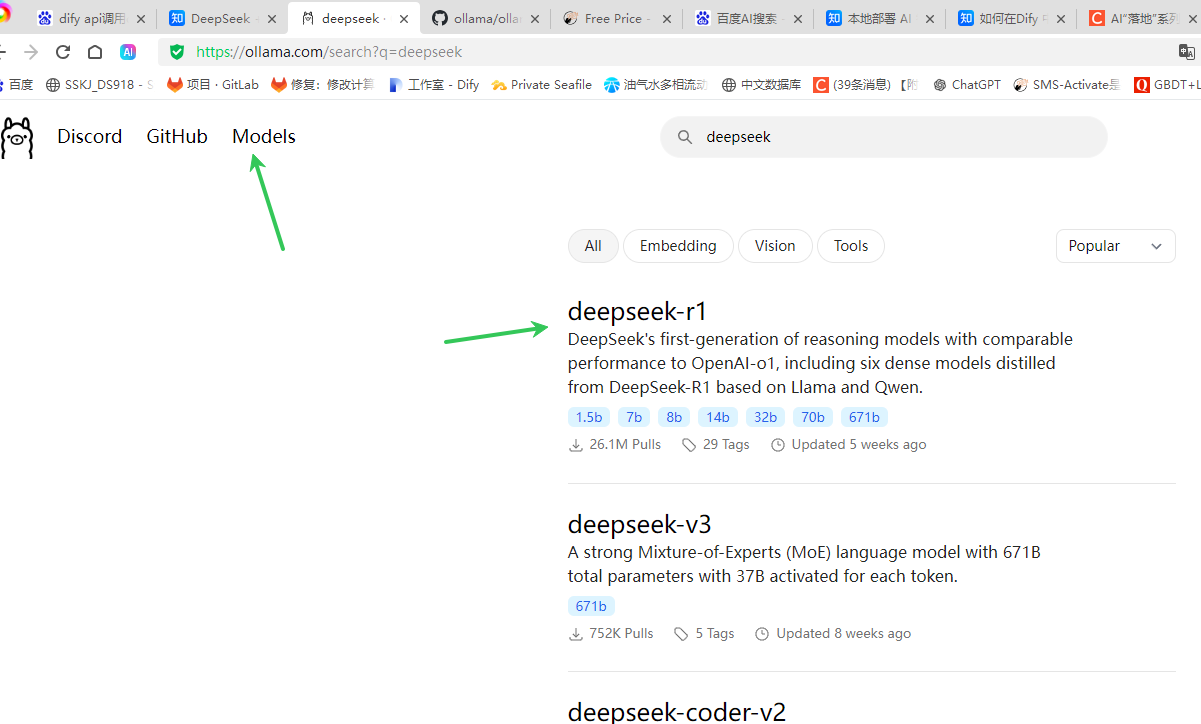Open the deepseek-v3 model

pos(639,524)
